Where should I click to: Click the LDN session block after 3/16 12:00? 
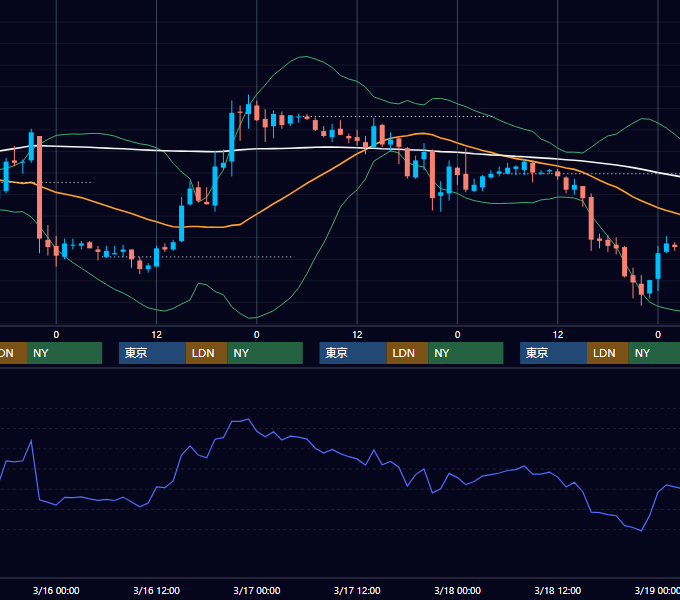206,353
